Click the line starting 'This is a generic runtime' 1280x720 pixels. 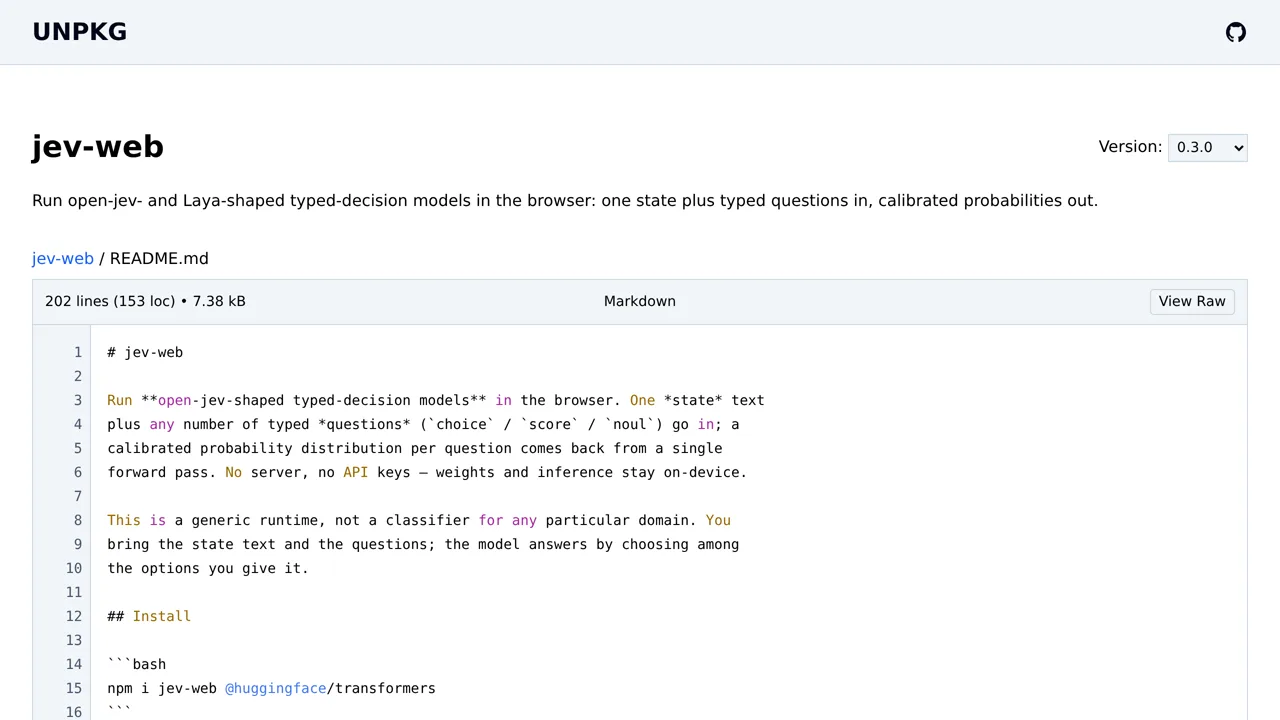pyautogui.click(x=419, y=520)
